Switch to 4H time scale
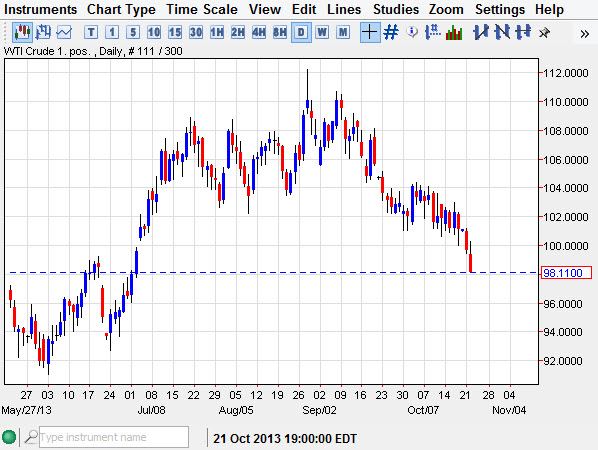Screen dimensions: 598x450 tap(259, 32)
